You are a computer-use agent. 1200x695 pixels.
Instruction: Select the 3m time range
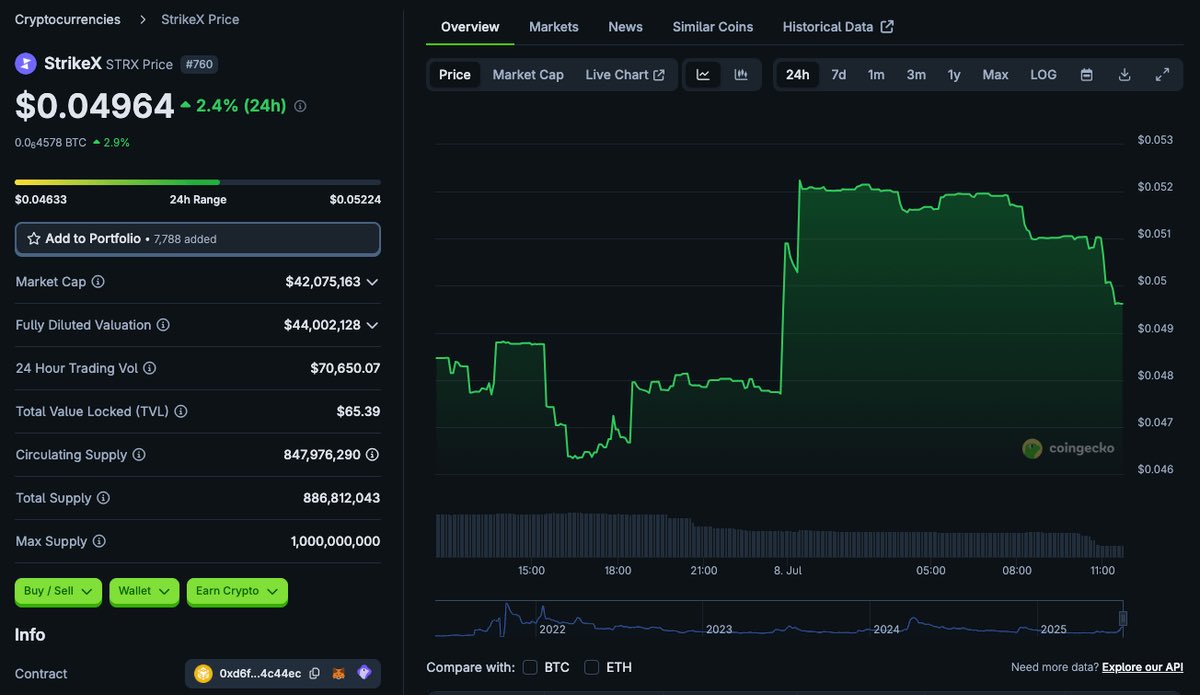916,75
